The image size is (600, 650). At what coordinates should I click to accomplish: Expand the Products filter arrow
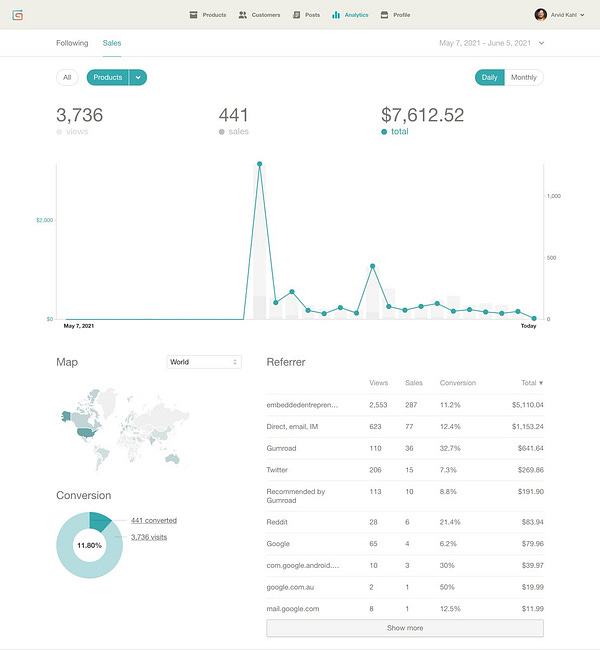138,78
